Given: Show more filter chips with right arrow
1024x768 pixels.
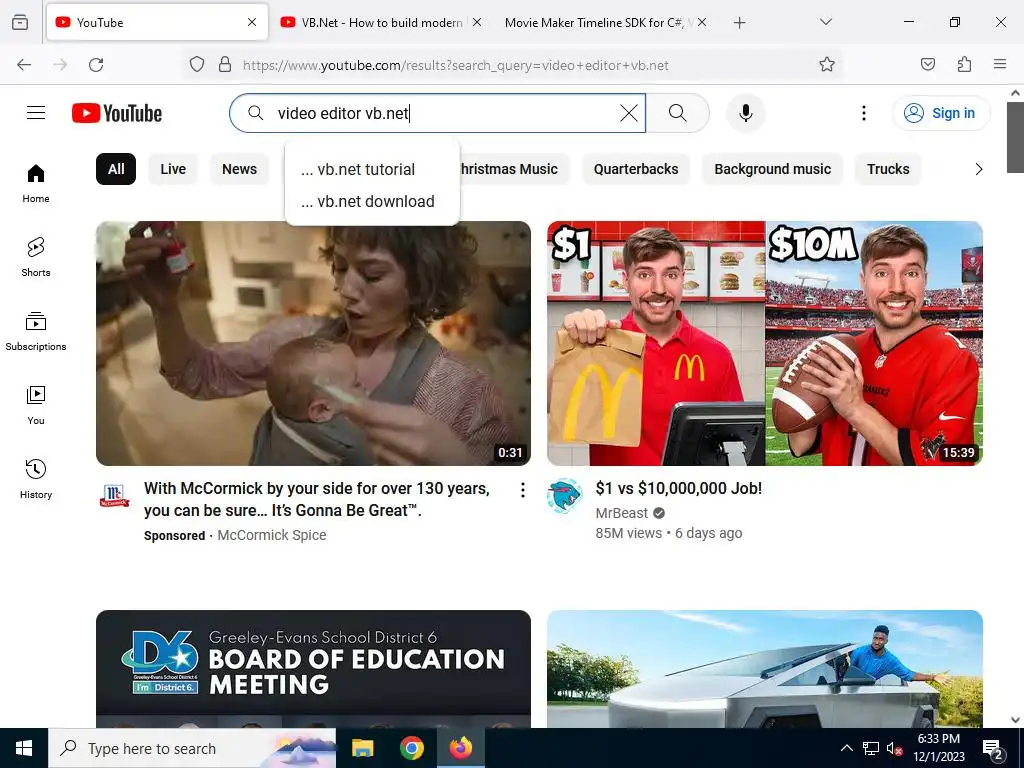Looking at the screenshot, I should tap(978, 169).
